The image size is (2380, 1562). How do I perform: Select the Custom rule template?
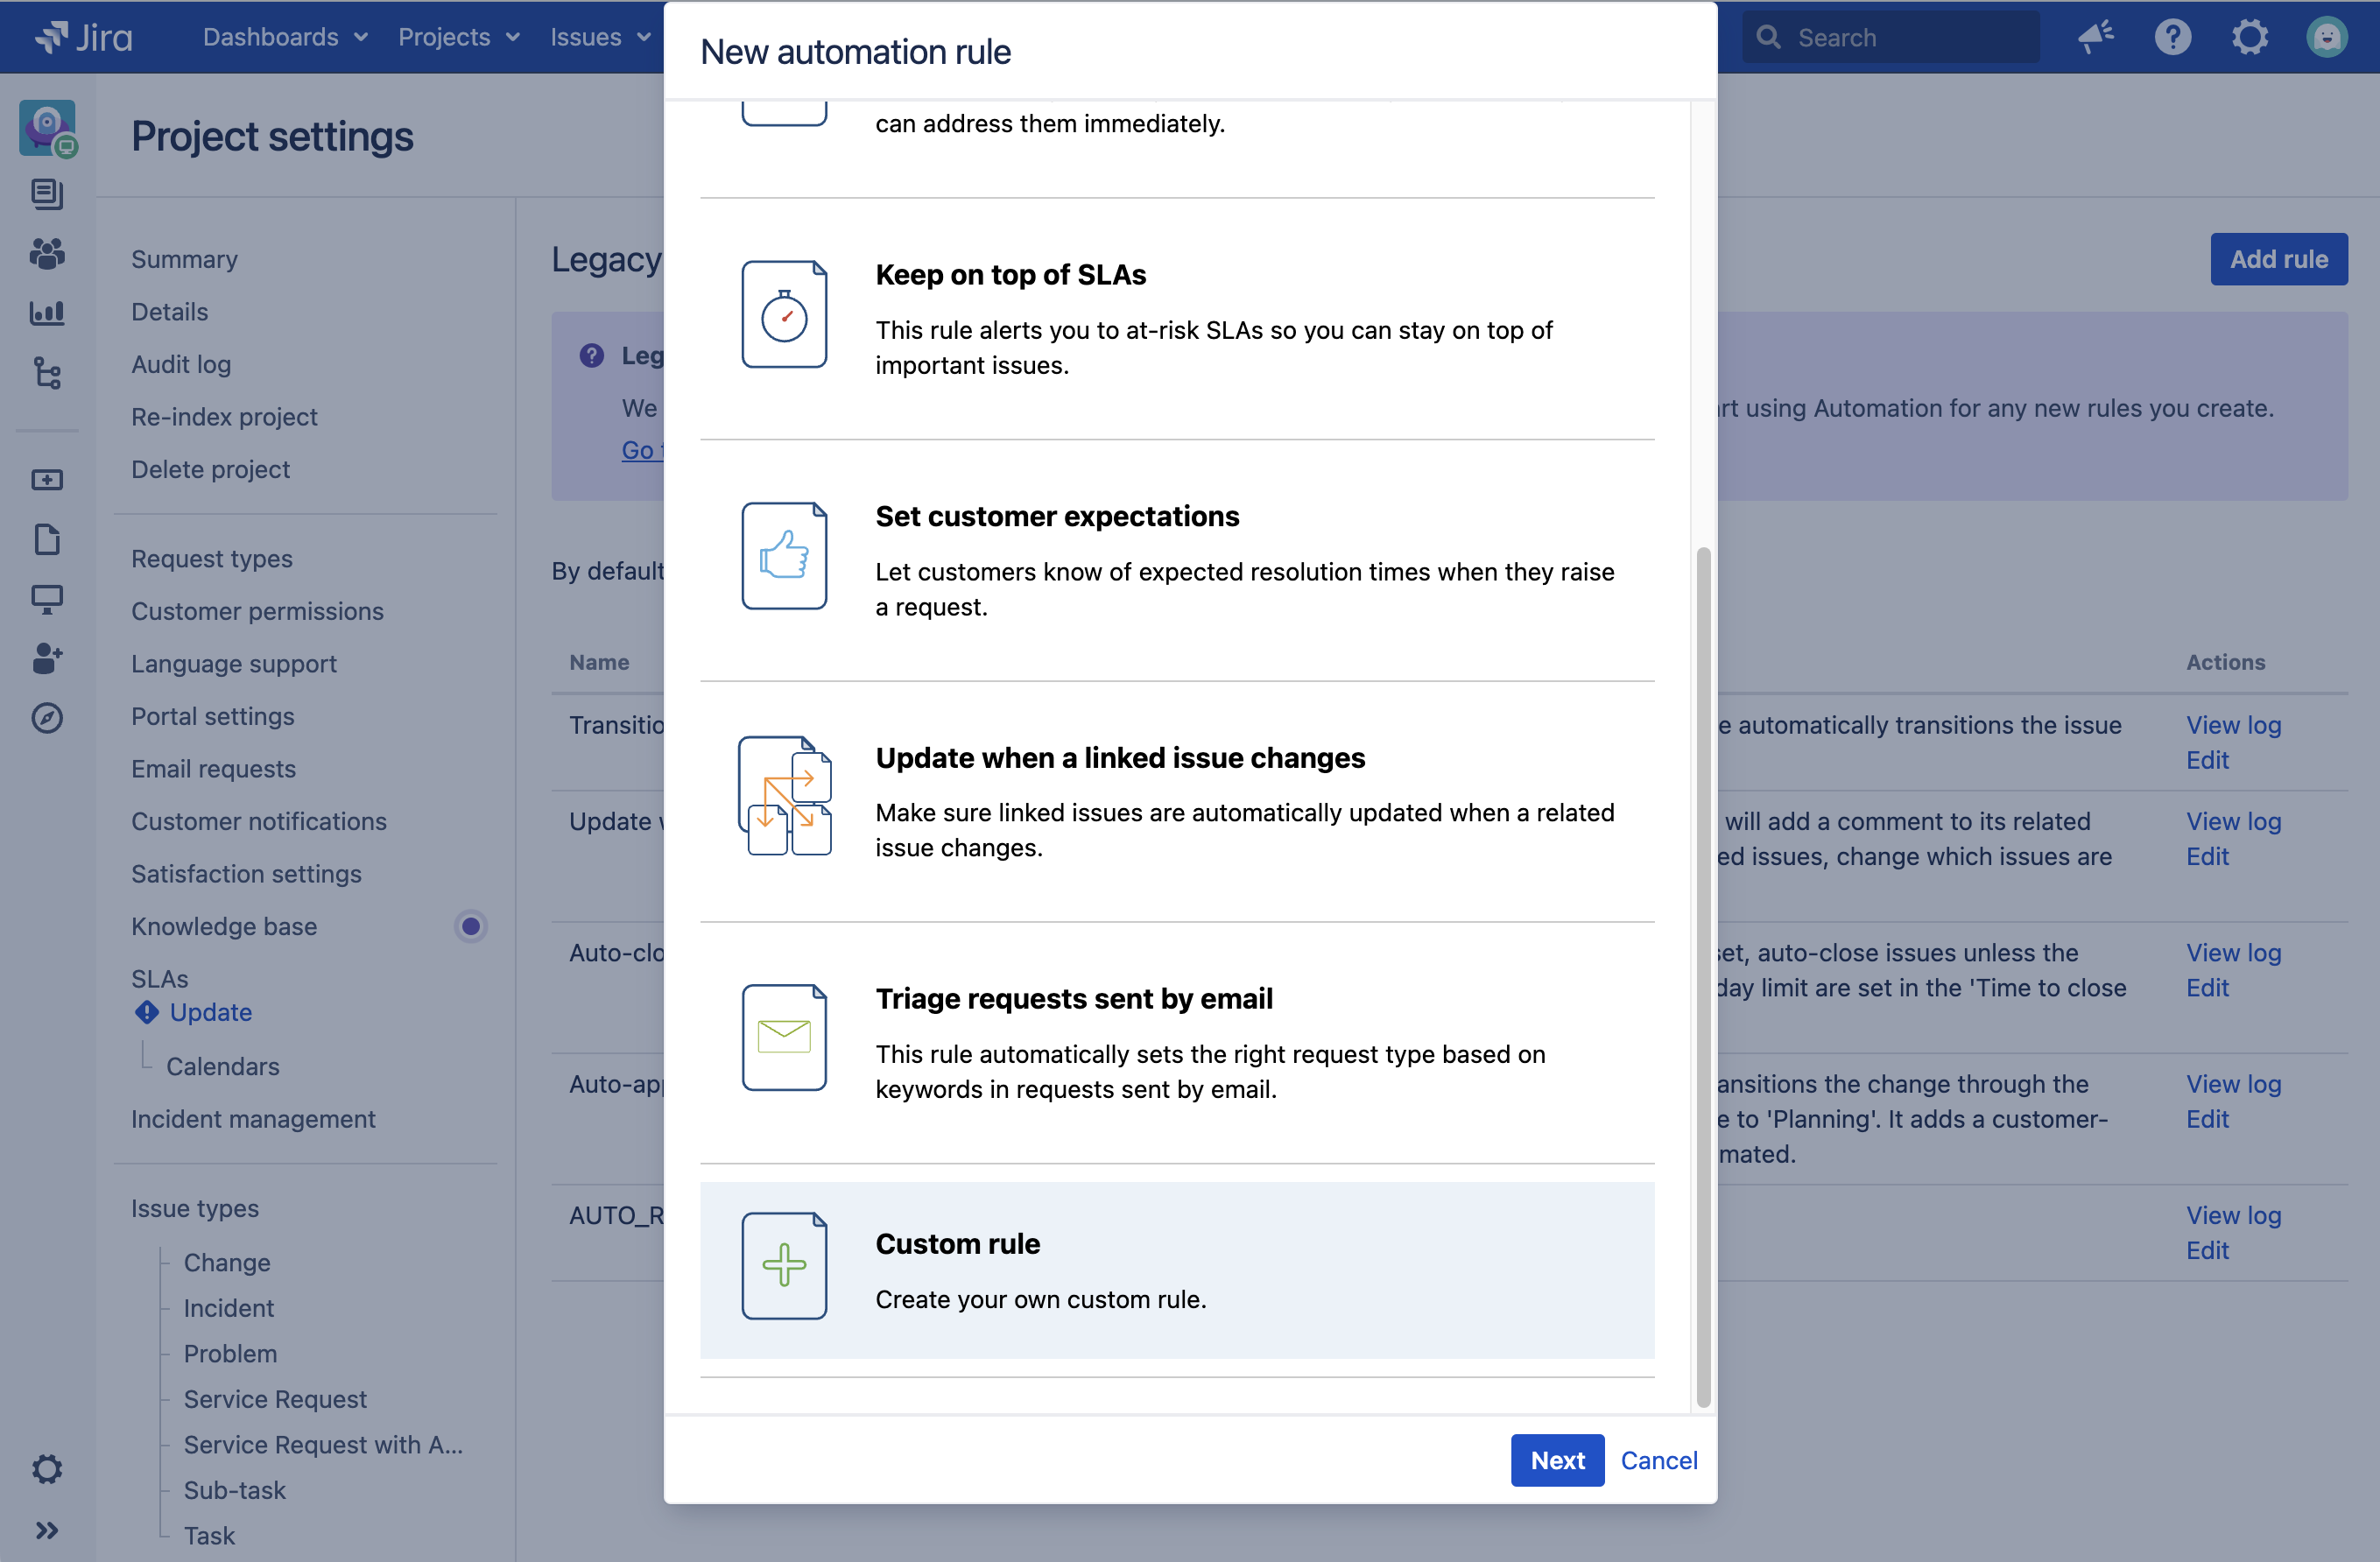tap(1176, 1269)
